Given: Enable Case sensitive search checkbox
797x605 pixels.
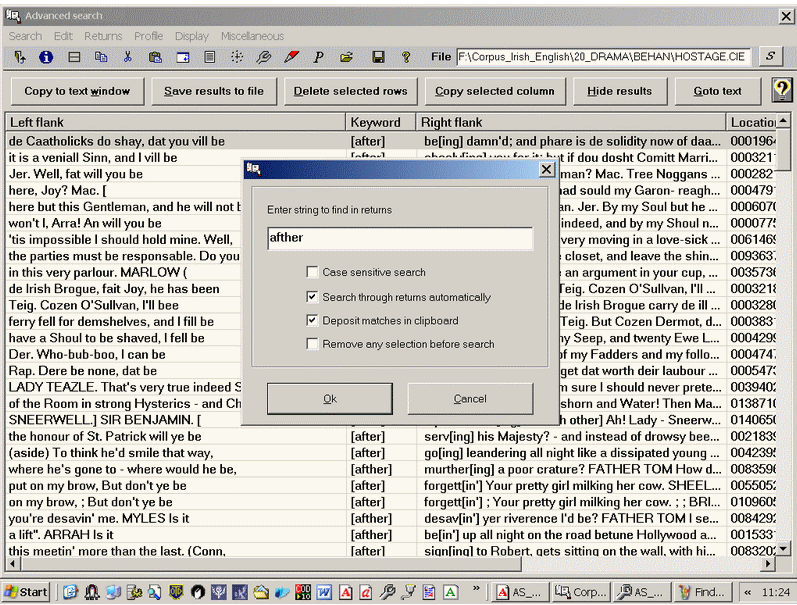Looking at the screenshot, I should click(313, 272).
